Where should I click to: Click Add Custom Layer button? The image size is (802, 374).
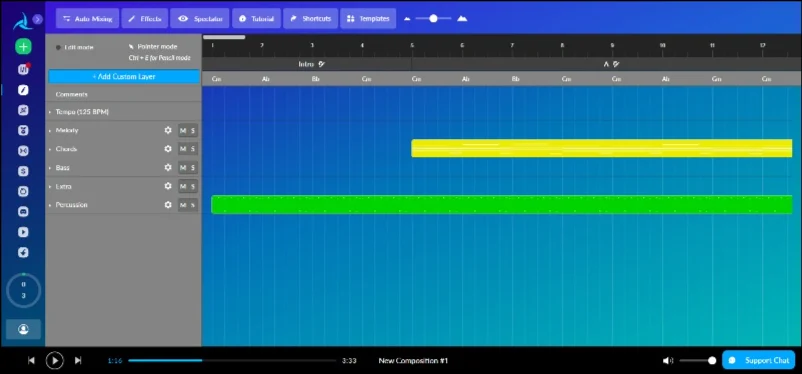tap(124, 77)
